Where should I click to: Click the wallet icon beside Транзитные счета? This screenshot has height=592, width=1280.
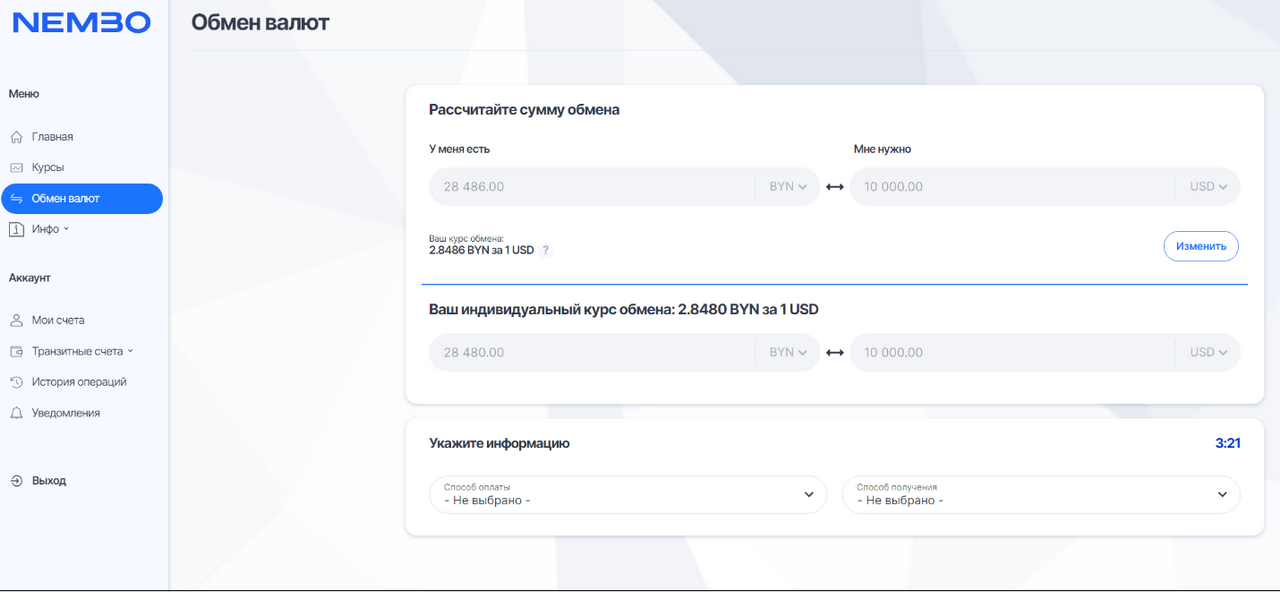tap(16, 352)
